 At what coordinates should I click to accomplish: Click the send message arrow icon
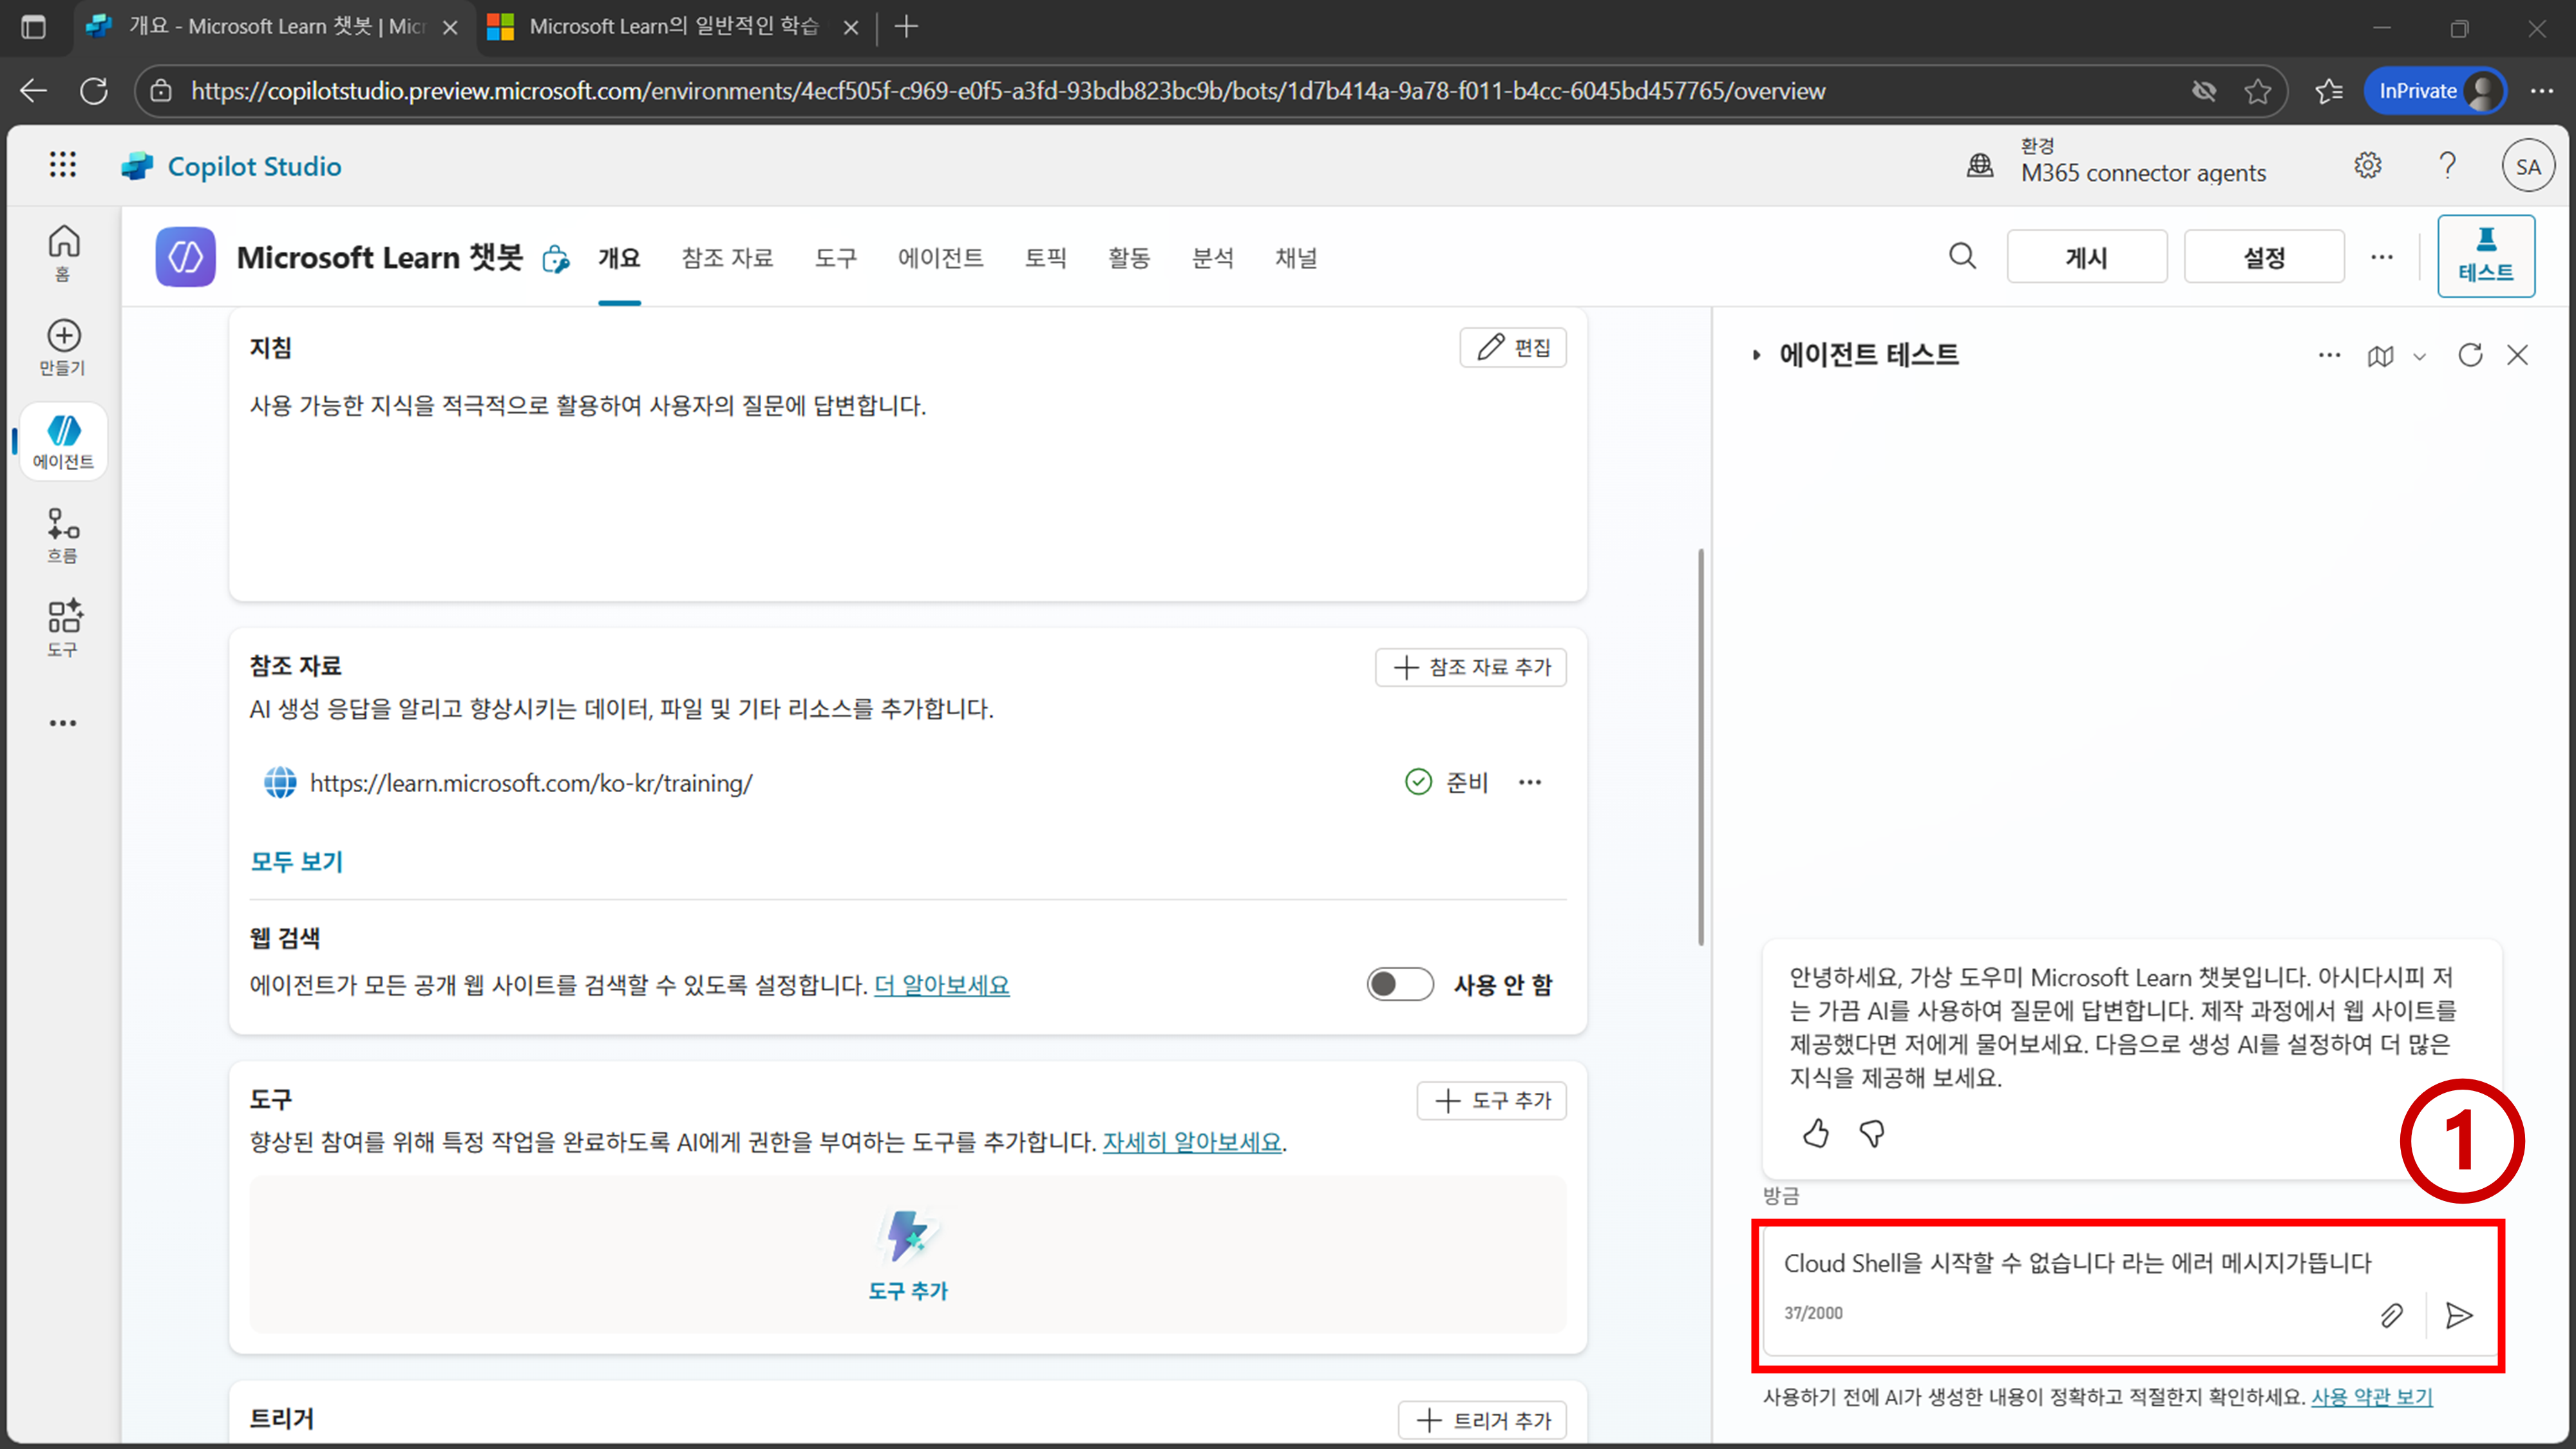tap(2458, 1315)
